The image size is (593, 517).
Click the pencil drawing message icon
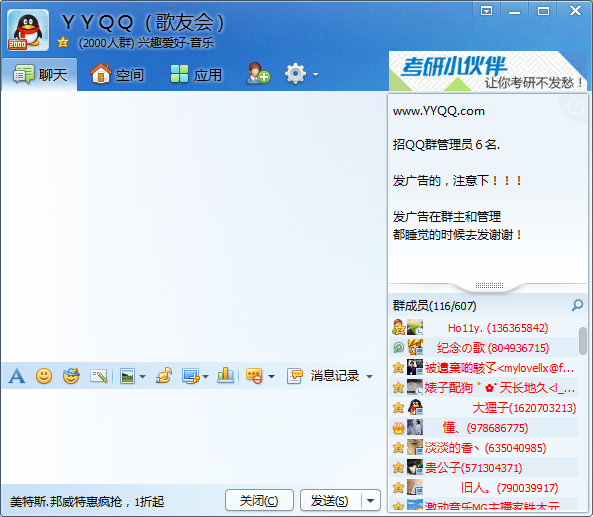(x=99, y=376)
